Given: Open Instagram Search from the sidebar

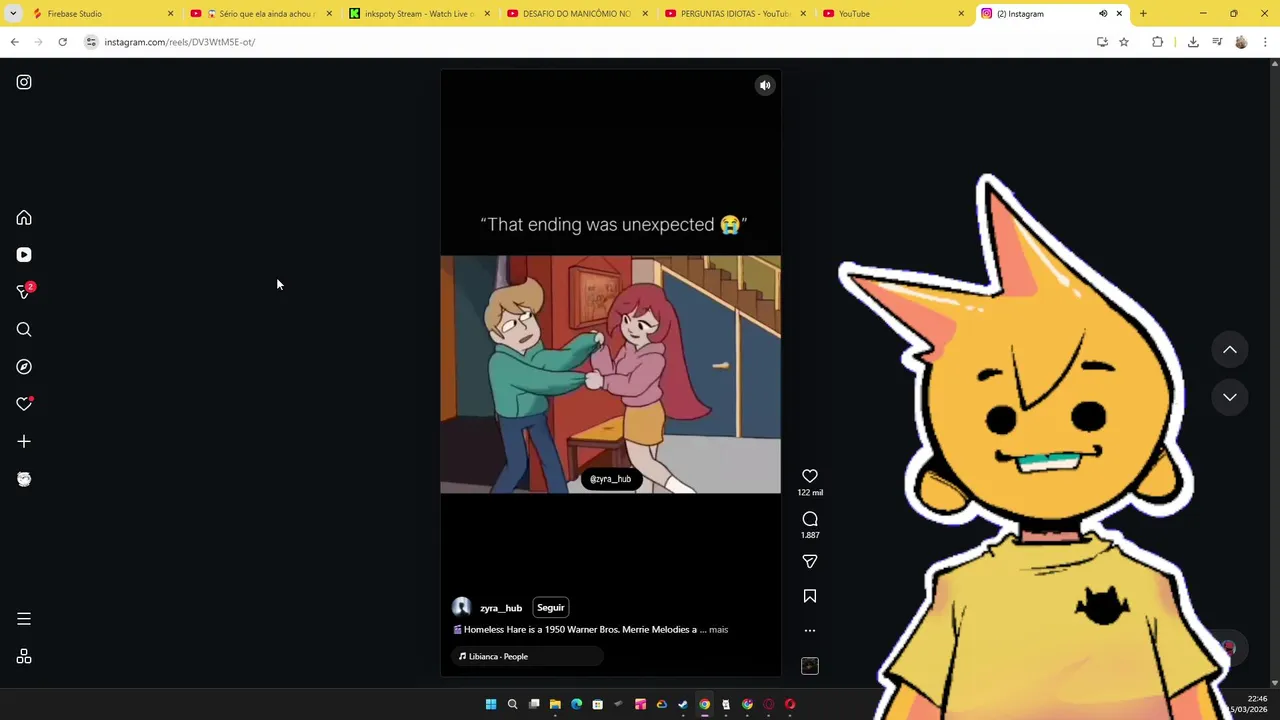Looking at the screenshot, I should [24, 329].
